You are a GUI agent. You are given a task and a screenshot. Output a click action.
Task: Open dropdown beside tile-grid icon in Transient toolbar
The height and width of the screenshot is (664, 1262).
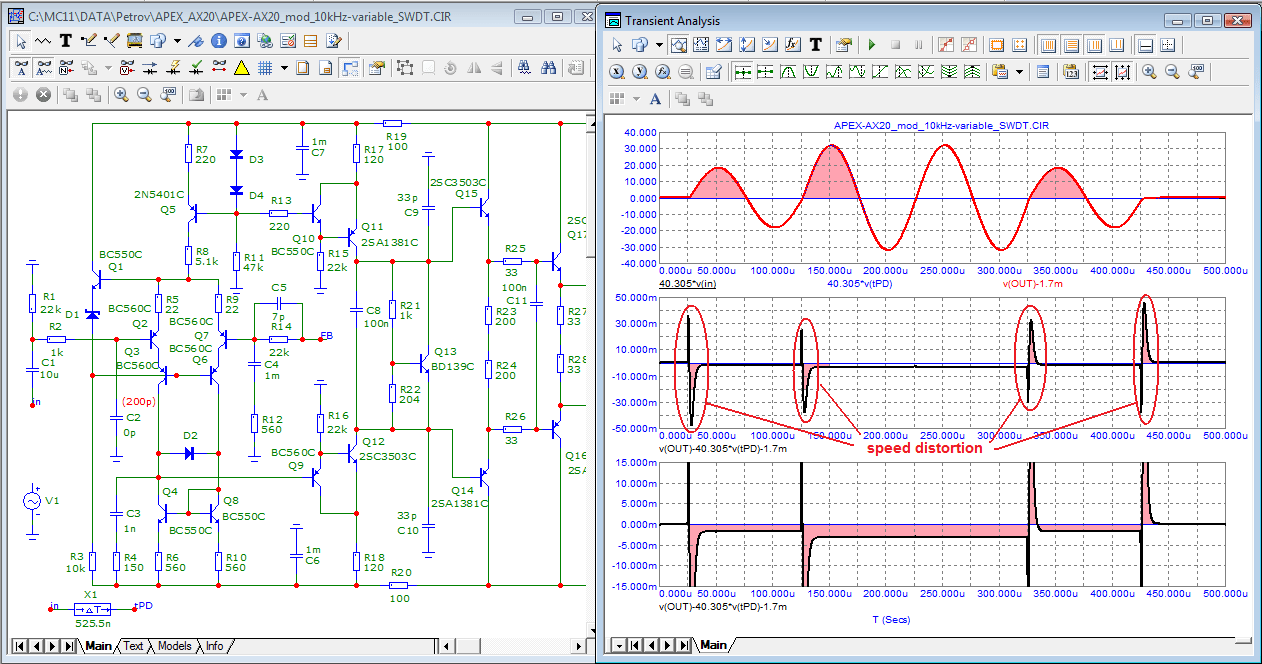tap(636, 98)
